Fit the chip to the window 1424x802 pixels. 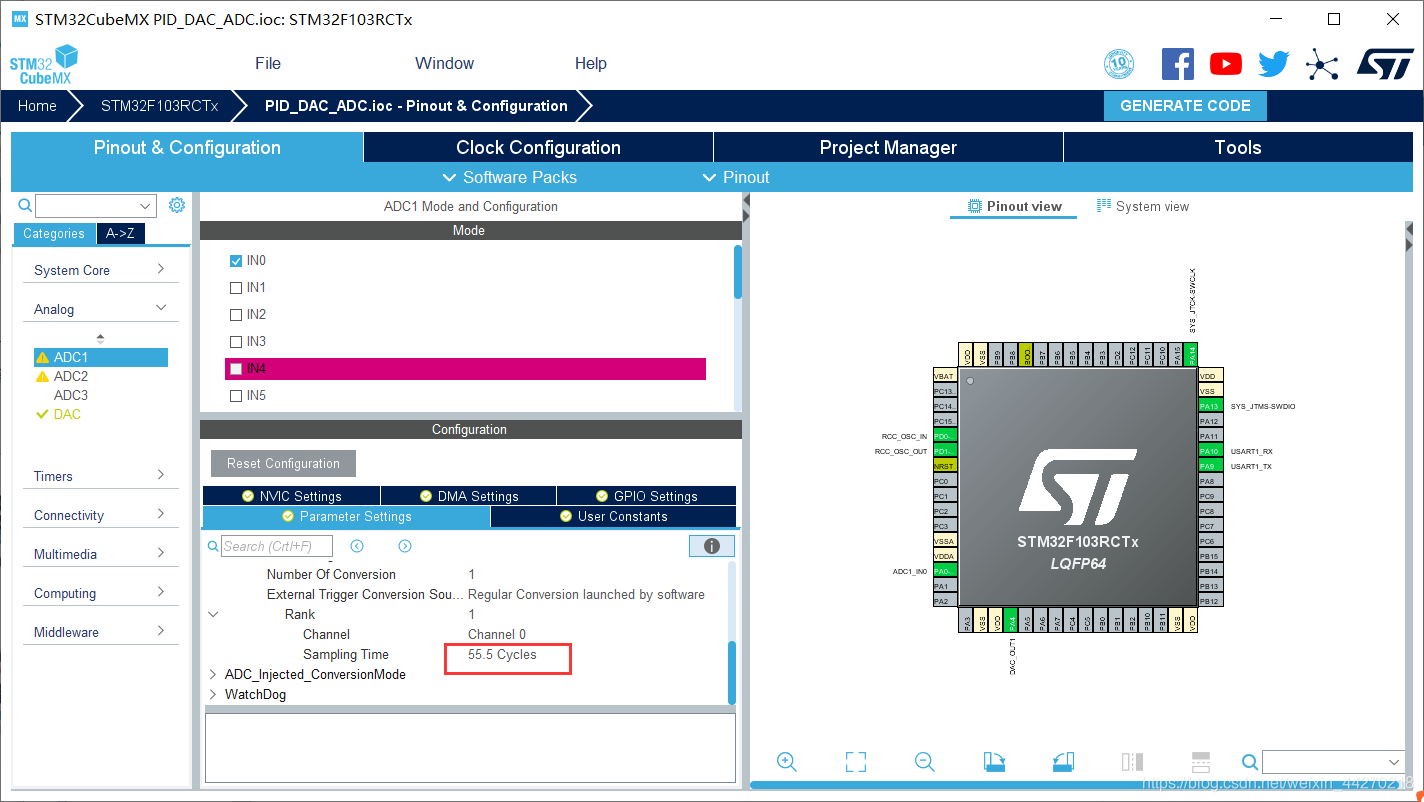pos(856,762)
